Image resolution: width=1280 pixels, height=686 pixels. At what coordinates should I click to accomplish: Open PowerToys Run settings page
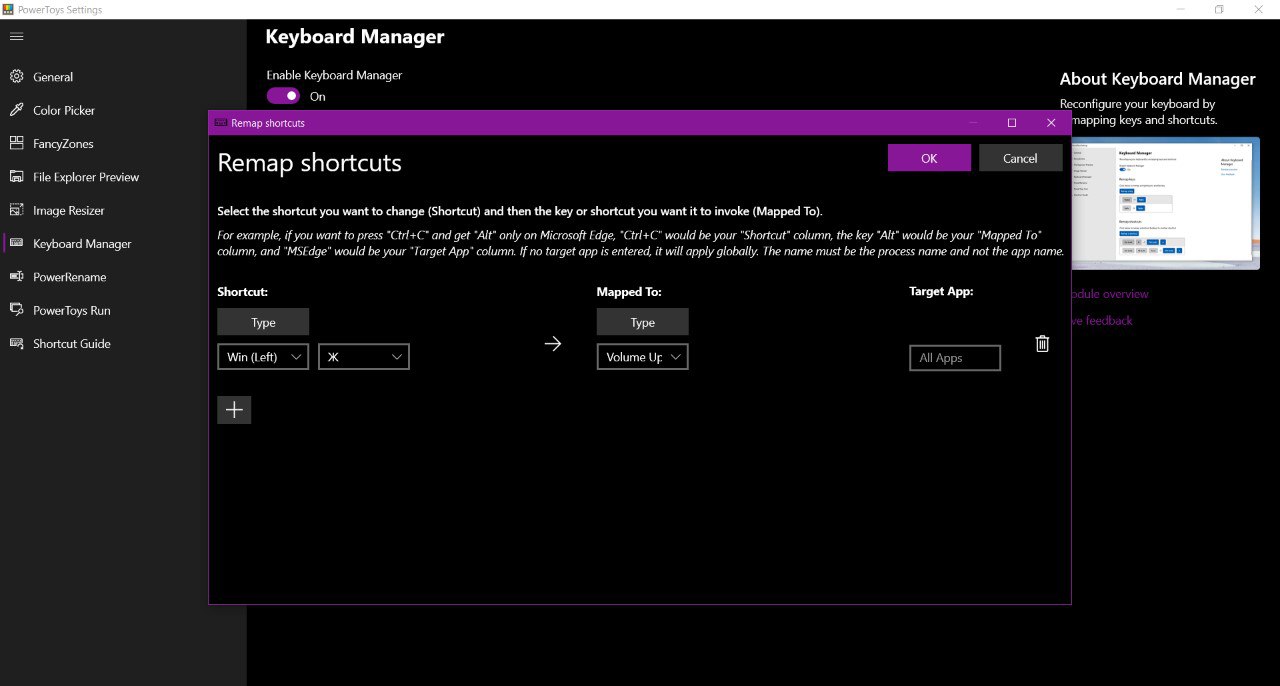[x=123, y=310]
